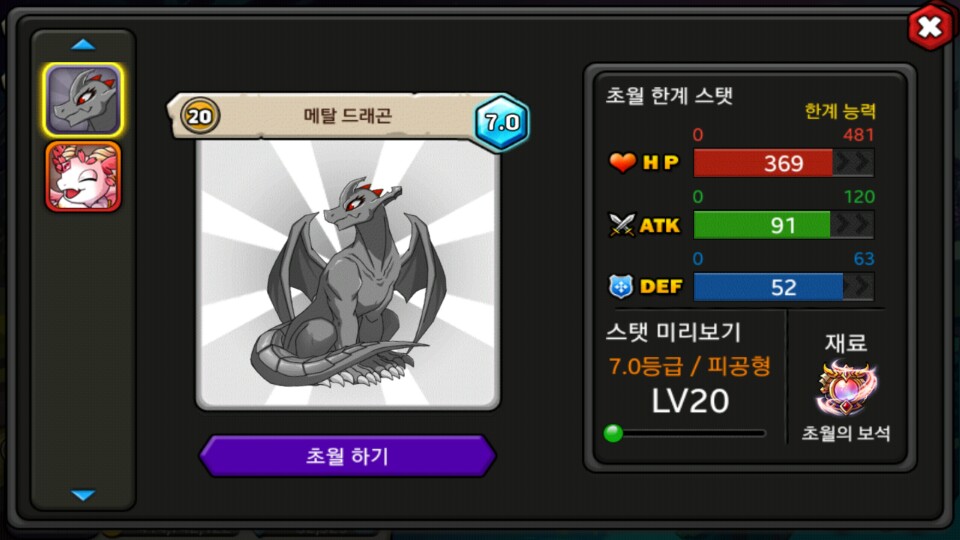Click the blue shield DEF icon
This screenshot has height=540, width=960.
(x=621, y=287)
